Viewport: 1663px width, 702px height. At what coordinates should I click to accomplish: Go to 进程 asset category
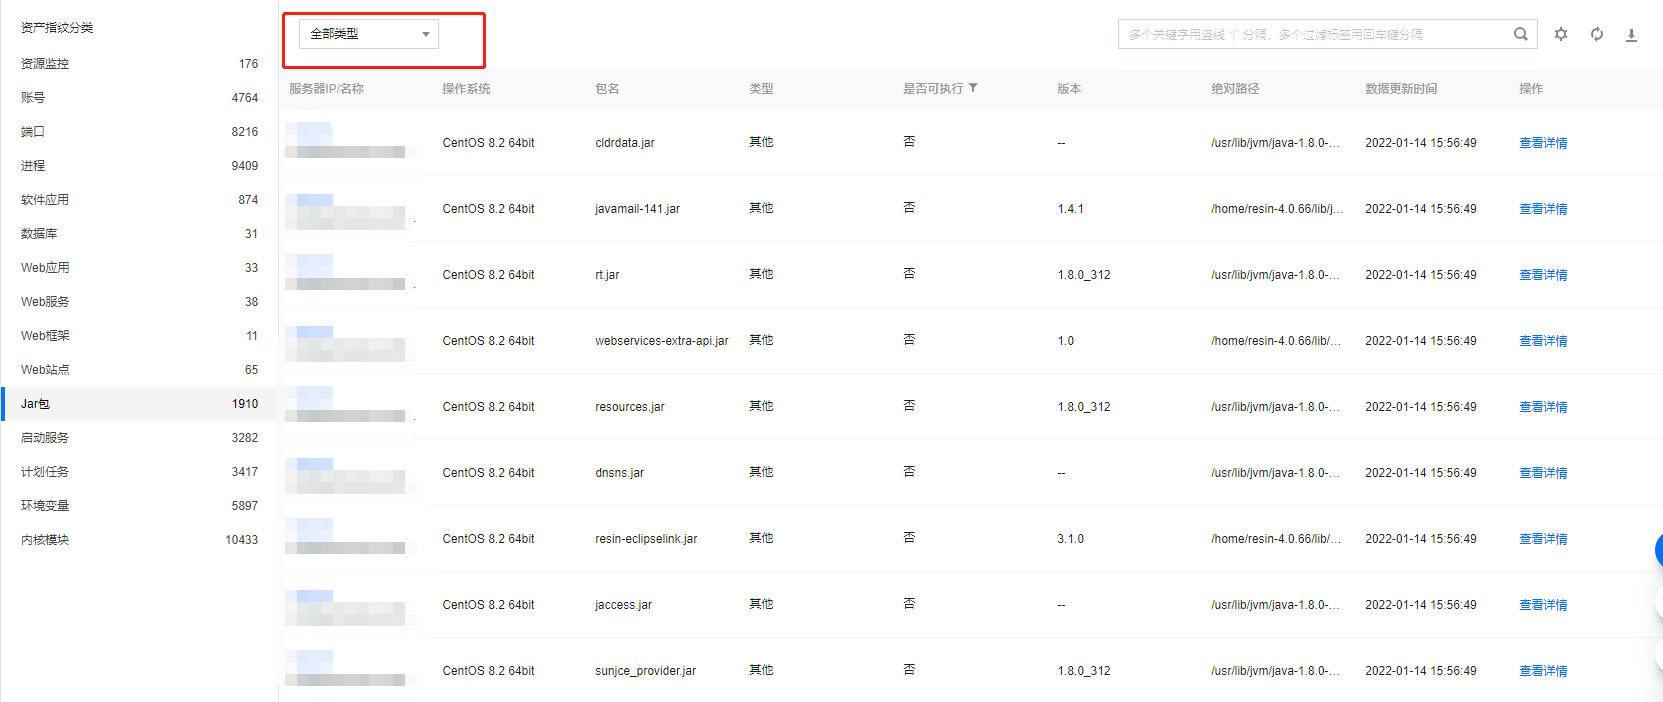[33, 166]
